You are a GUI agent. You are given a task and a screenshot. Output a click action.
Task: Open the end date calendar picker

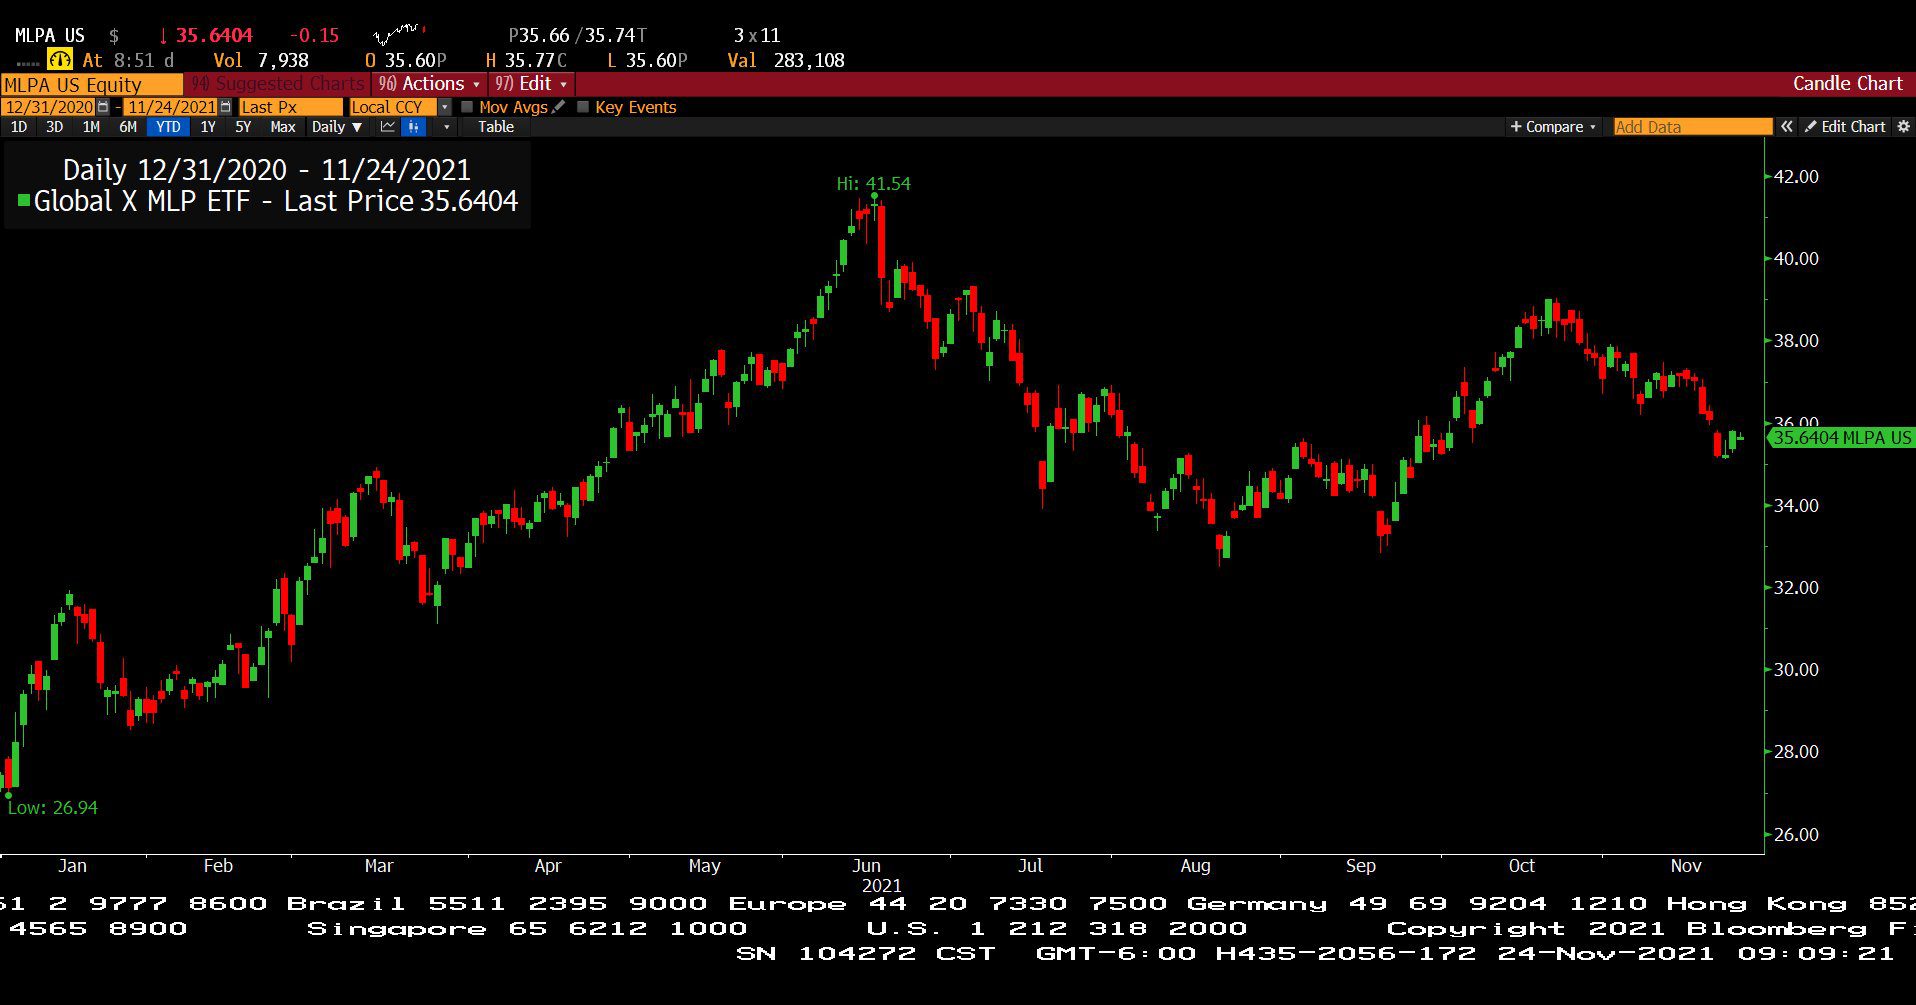tap(225, 107)
